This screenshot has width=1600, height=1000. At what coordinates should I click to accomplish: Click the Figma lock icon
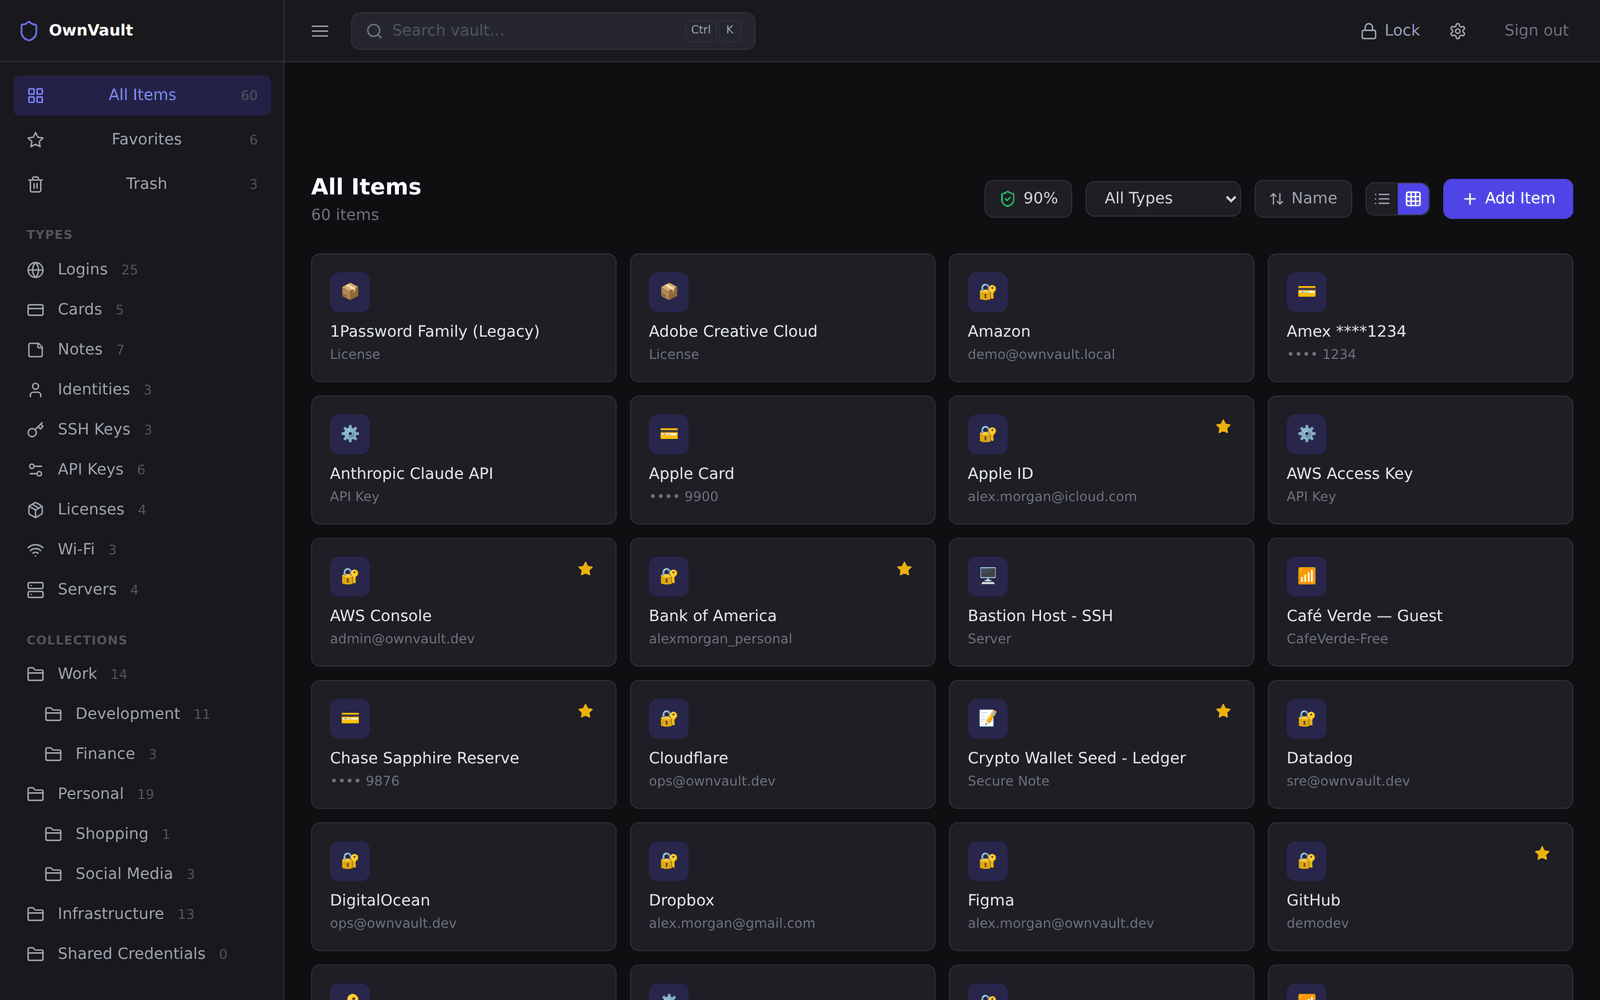tap(988, 861)
